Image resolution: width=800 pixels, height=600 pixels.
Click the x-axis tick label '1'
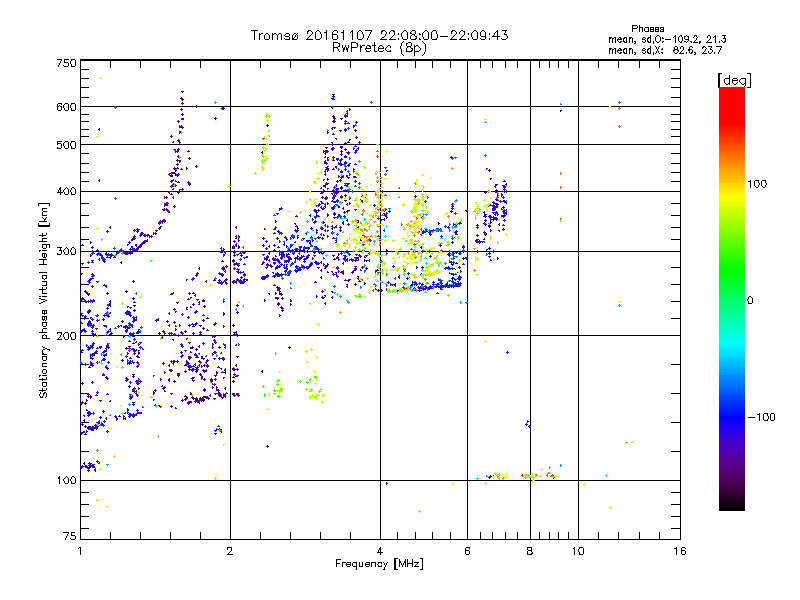tap(80, 551)
